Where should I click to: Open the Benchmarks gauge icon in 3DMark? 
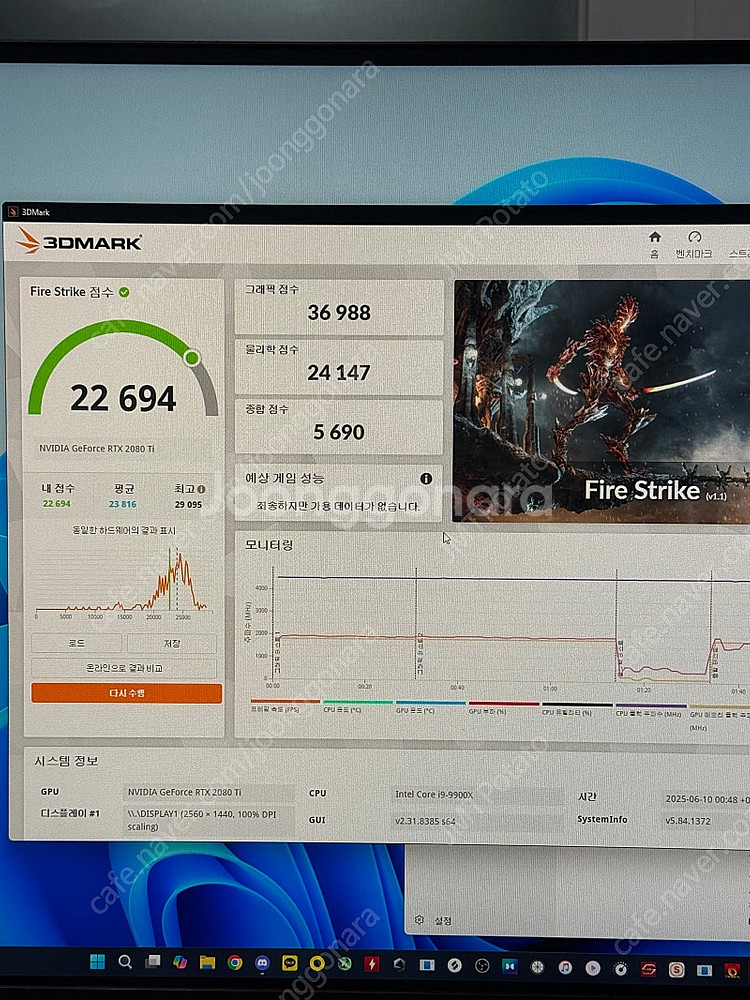[x=695, y=237]
